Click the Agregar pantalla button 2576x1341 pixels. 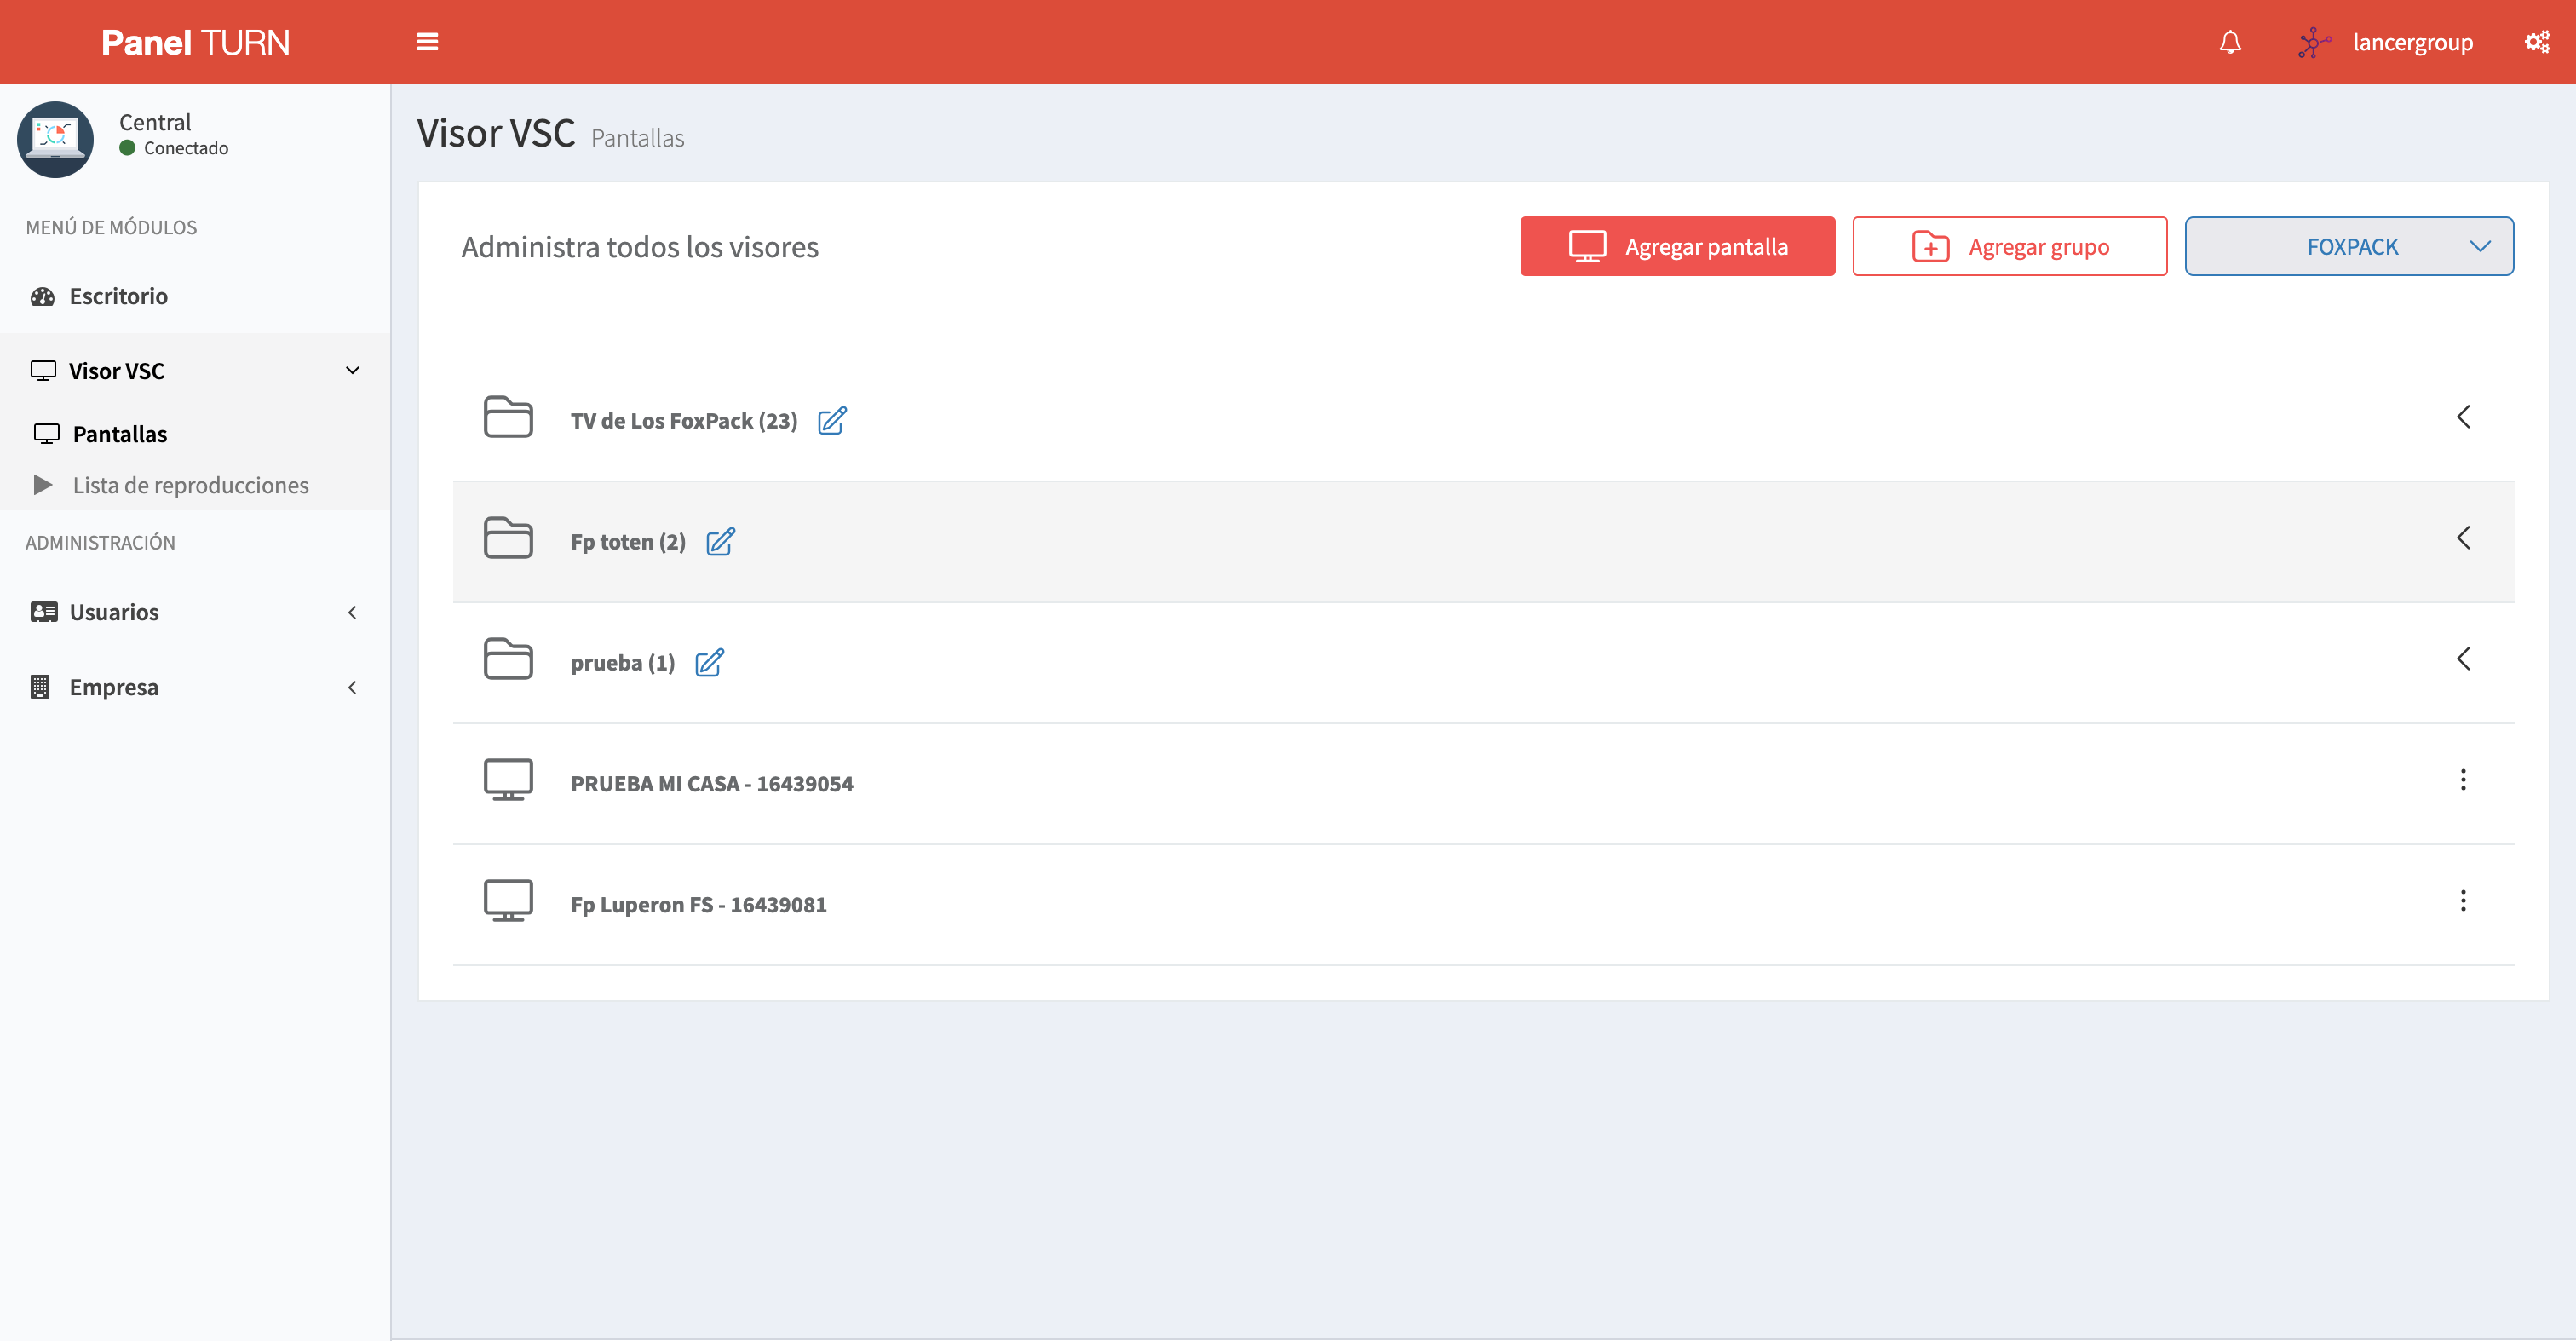tap(1677, 246)
